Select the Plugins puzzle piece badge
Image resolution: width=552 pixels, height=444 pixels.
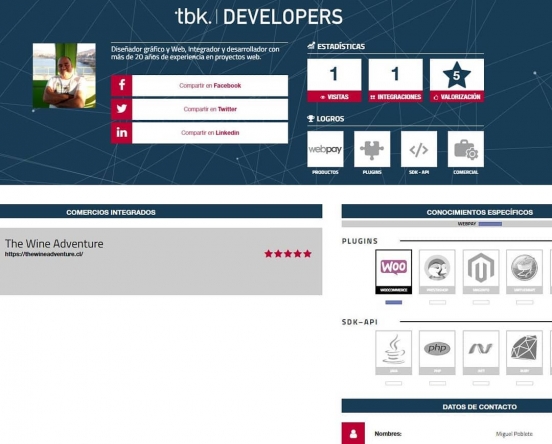(x=372, y=149)
